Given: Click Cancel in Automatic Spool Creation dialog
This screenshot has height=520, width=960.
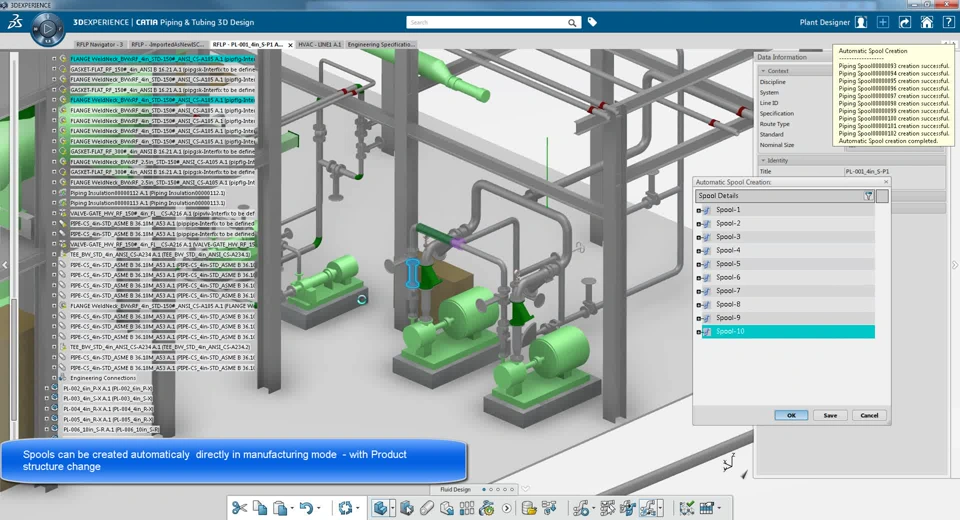Looking at the screenshot, I should pyautogui.click(x=869, y=415).
